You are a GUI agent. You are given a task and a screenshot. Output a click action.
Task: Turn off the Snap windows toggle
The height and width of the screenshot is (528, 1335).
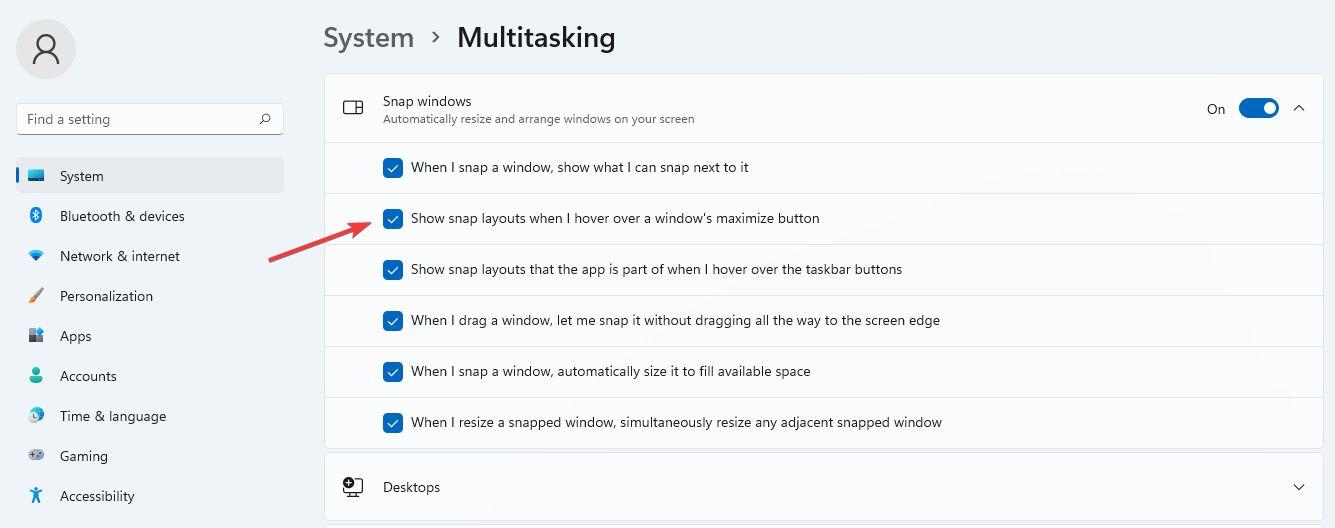[1258, 108]
